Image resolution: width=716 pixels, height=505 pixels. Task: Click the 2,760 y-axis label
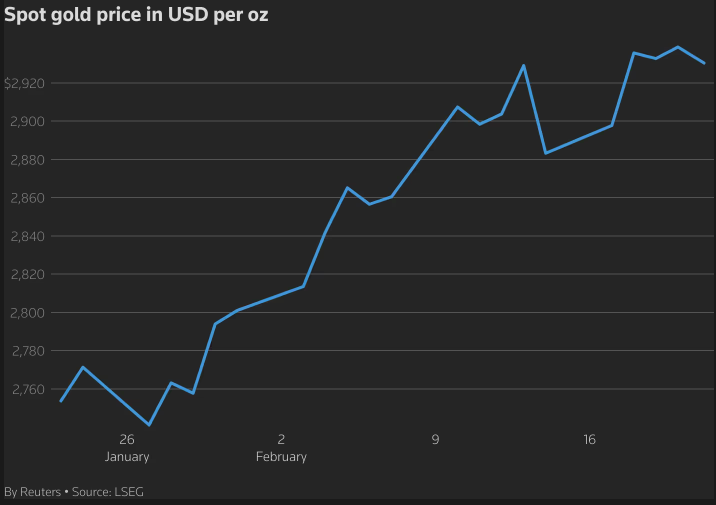[x=26, y=389]
